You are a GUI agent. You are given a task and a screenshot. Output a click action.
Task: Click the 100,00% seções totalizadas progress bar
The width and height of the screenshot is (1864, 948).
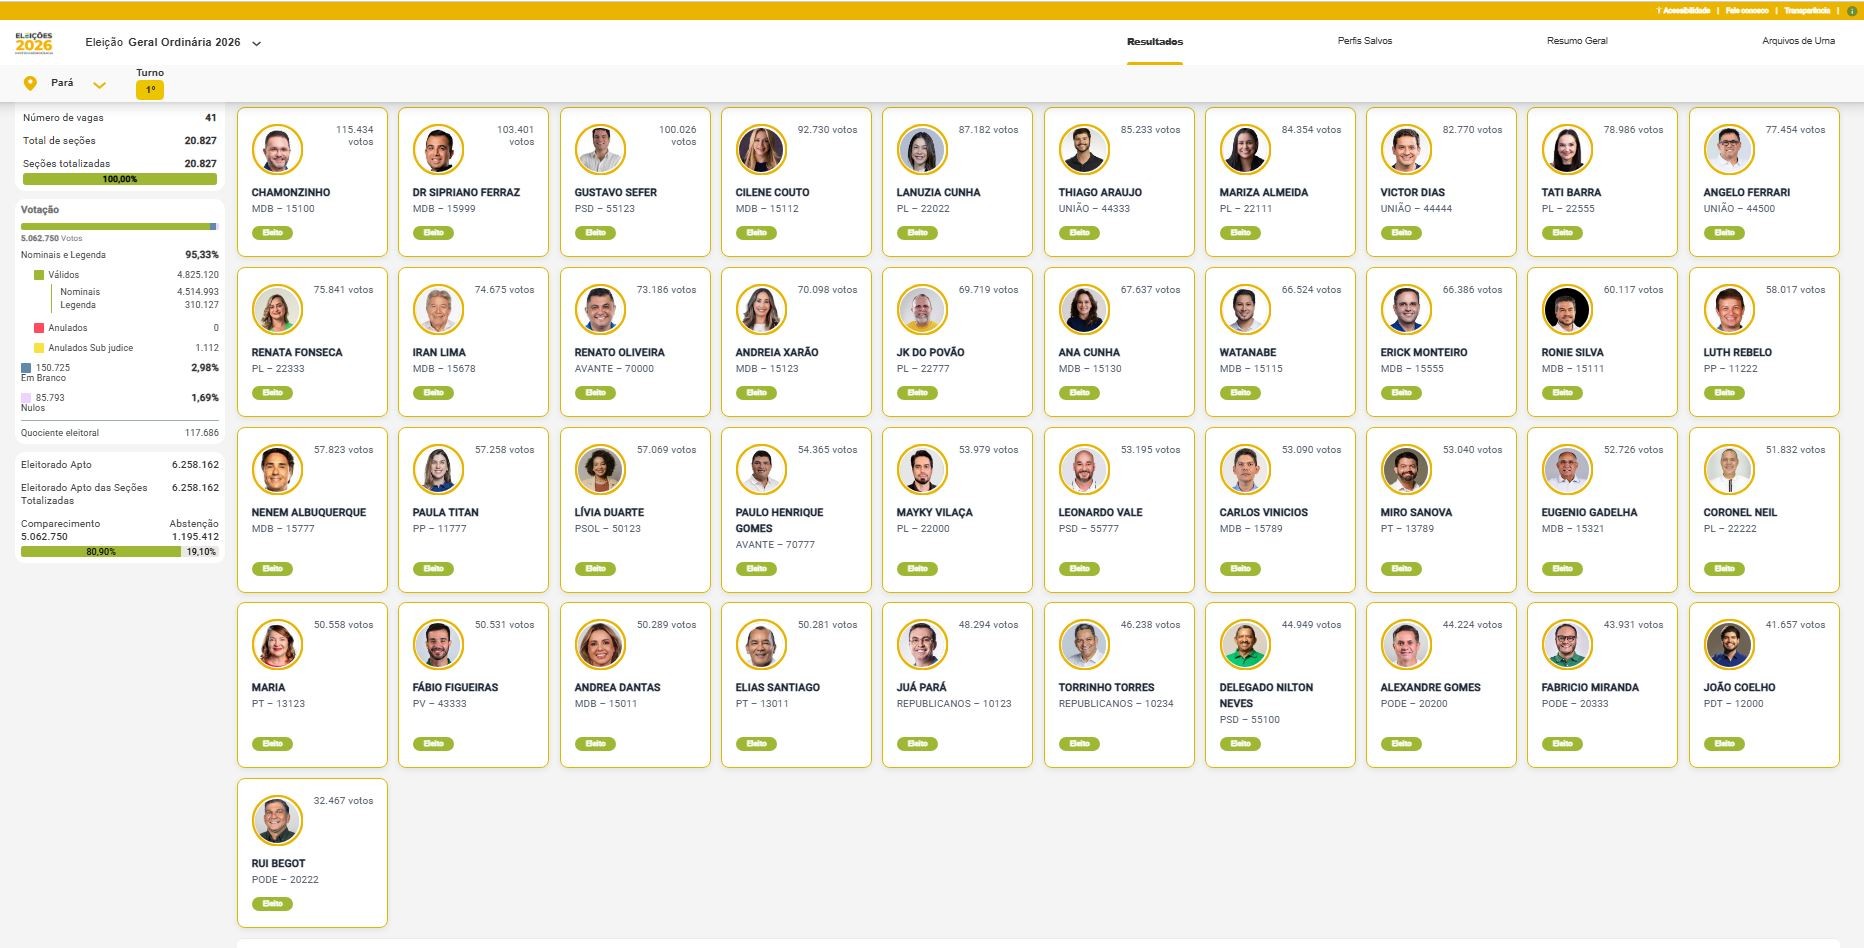(x=120, y=179)
